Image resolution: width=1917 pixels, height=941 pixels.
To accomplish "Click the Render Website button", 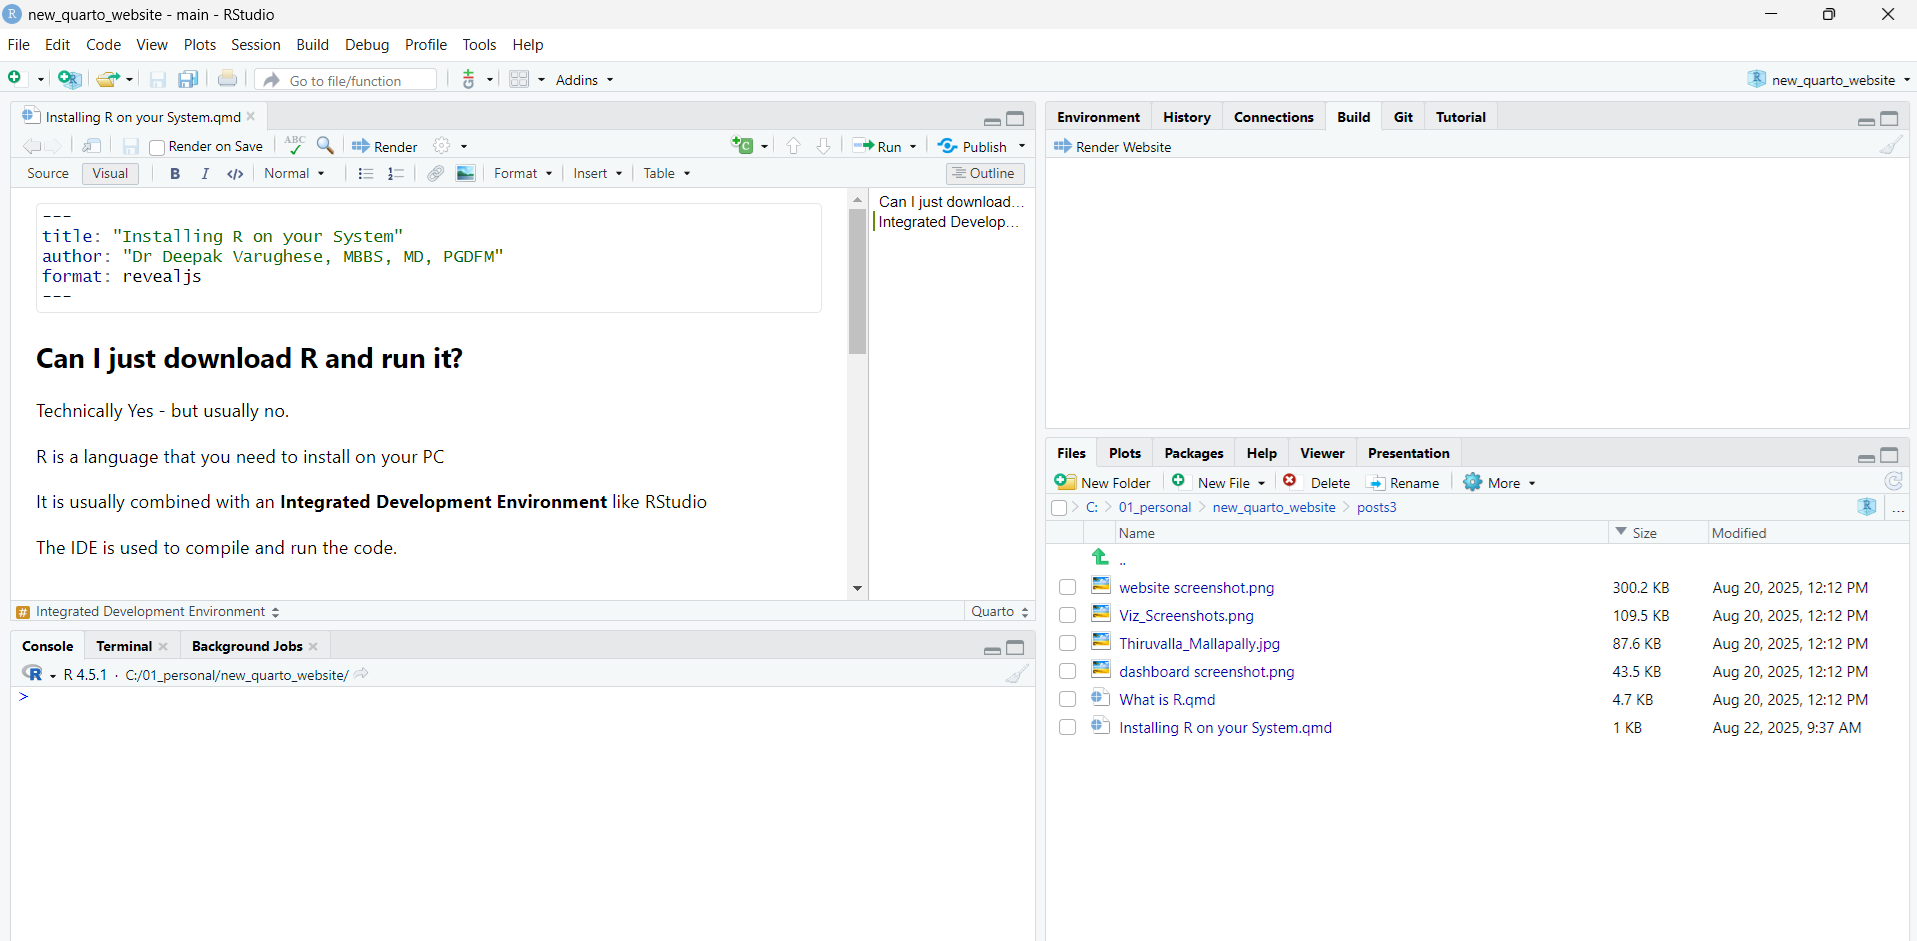I will [1112, 147].
